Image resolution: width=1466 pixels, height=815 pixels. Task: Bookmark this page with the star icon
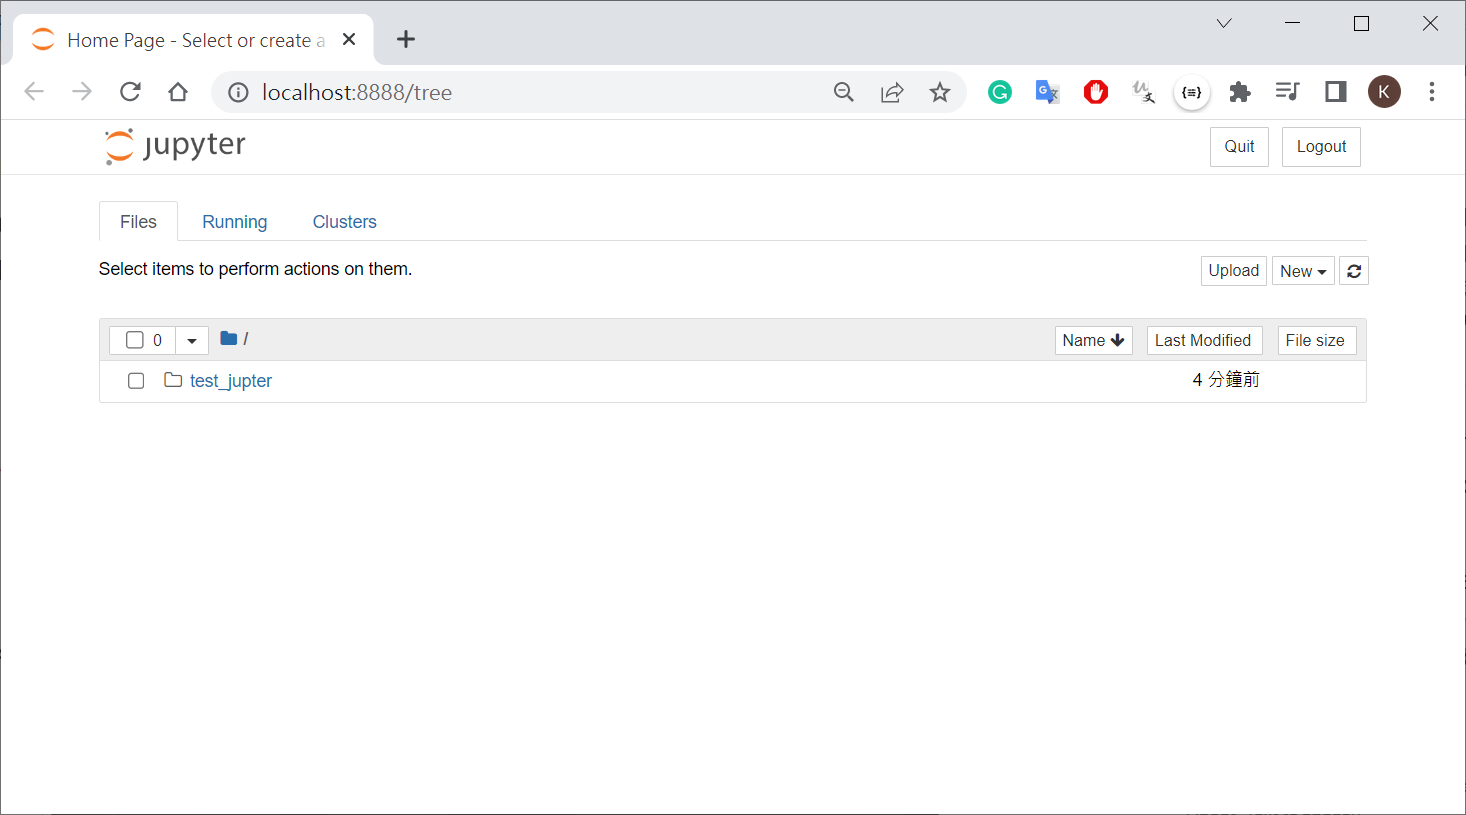[x=939, y=92]
